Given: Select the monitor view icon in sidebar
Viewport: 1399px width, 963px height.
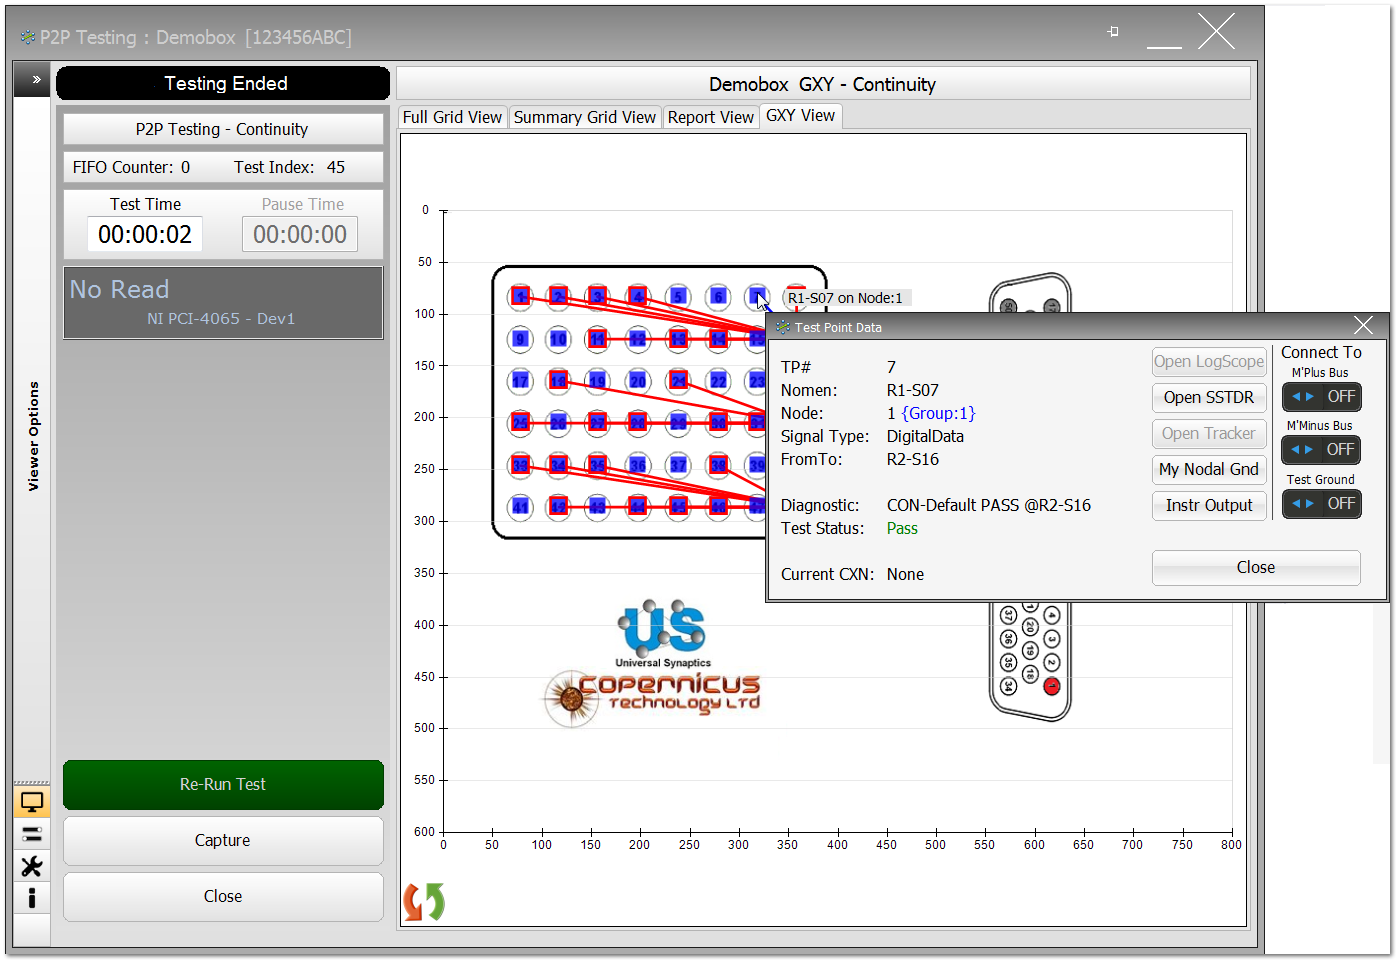Looking at the screenshot, I should (x=32, y=802).
